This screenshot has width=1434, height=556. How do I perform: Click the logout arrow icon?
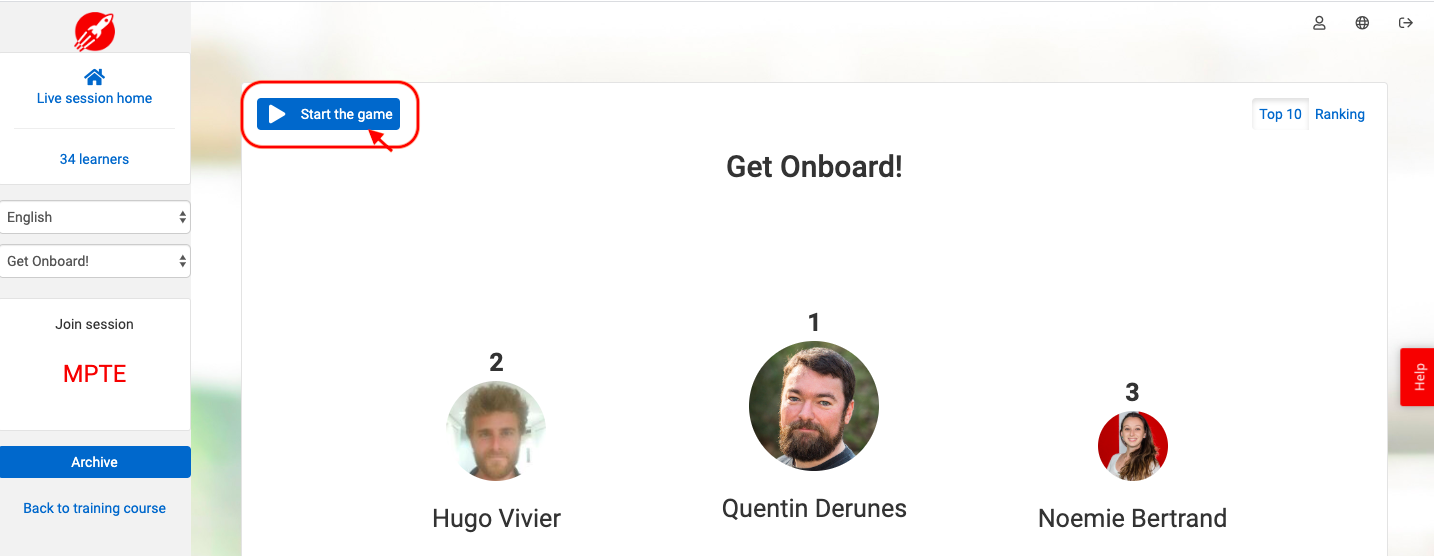(1405, 23)
